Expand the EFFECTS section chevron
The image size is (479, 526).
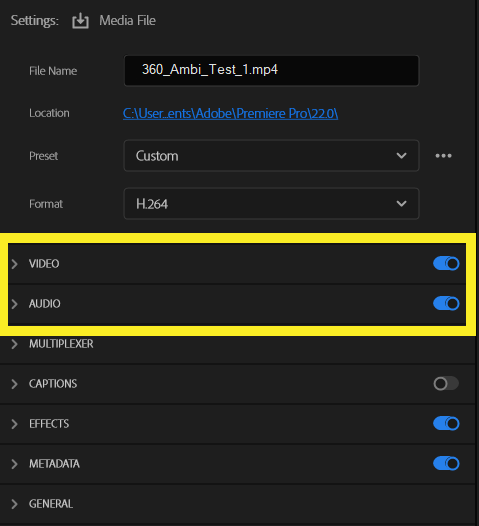point(14,424)
